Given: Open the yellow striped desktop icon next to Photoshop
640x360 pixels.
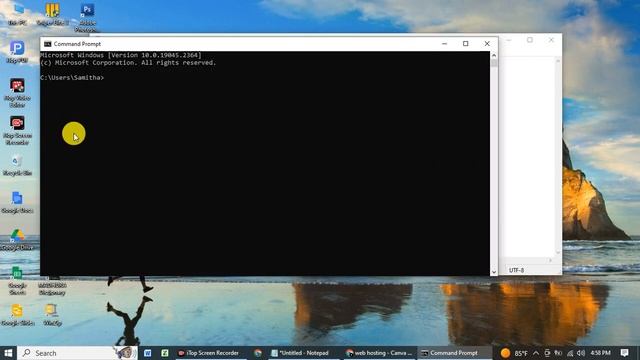Looking at the screenshot, I should point(52,13).
